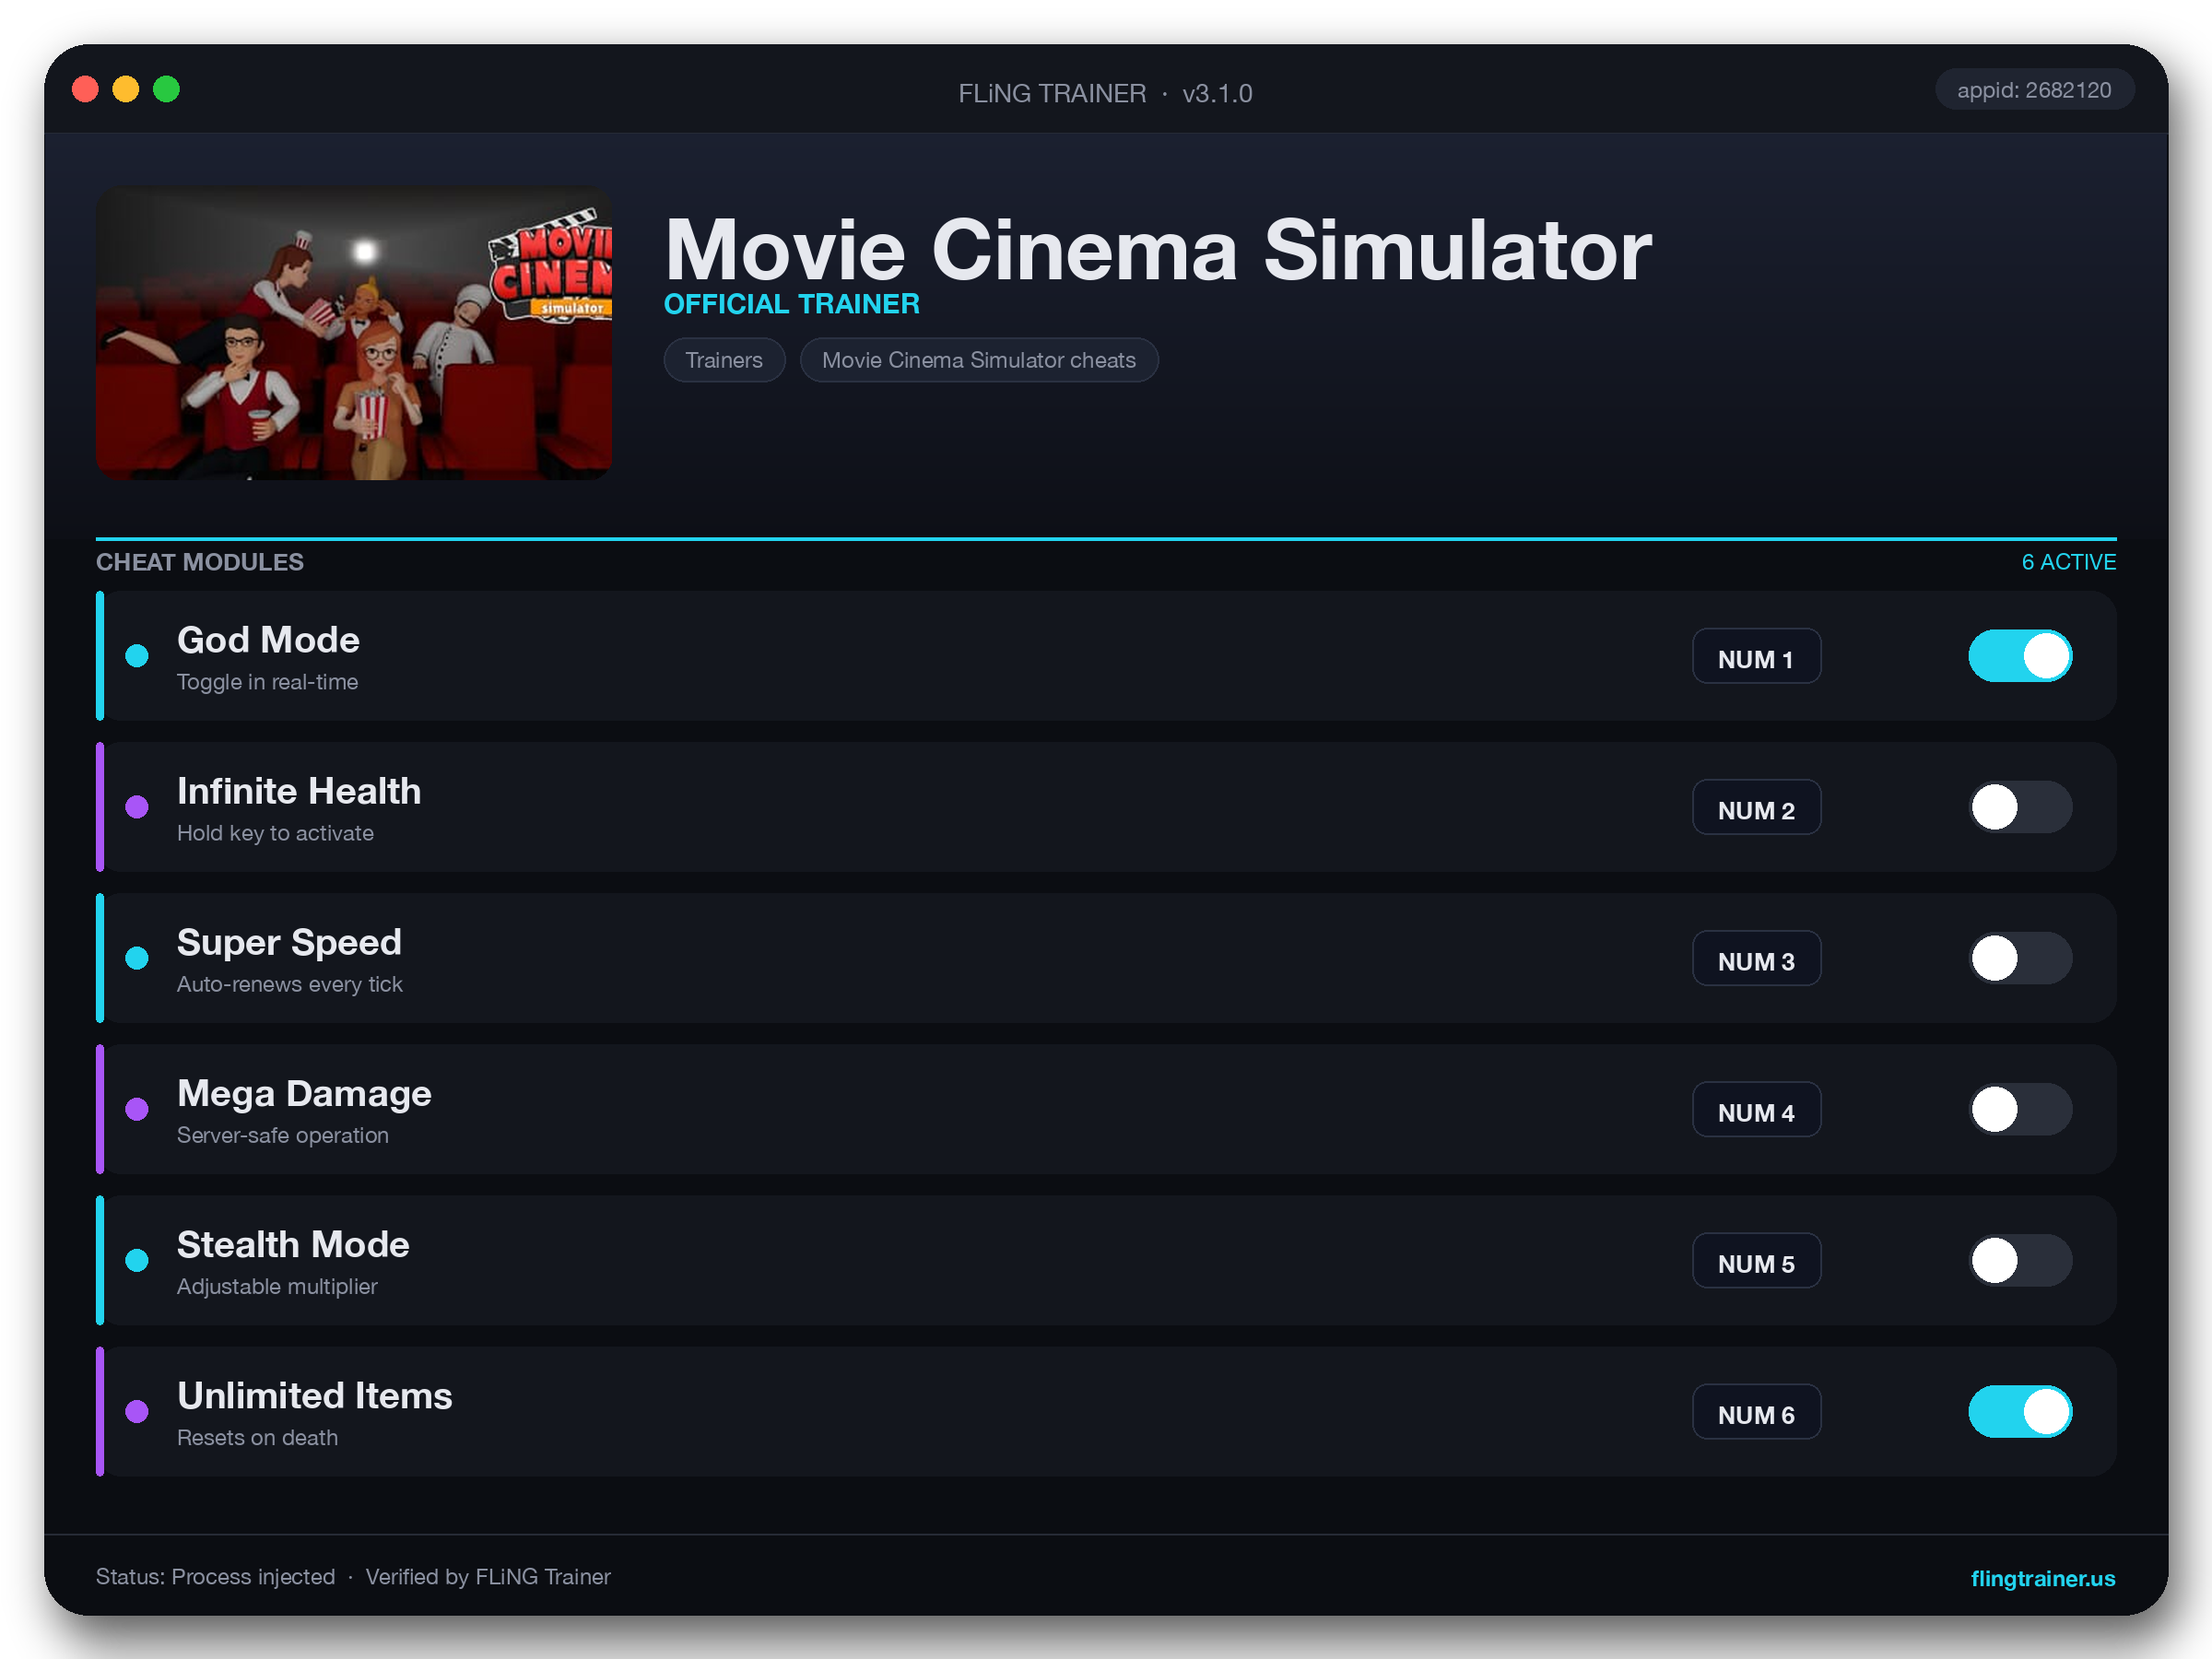Switch on Stealth Mode toggle
This screenshot has width=2212, height=1659.
pyautogui.click(x=2020, y=1260)
